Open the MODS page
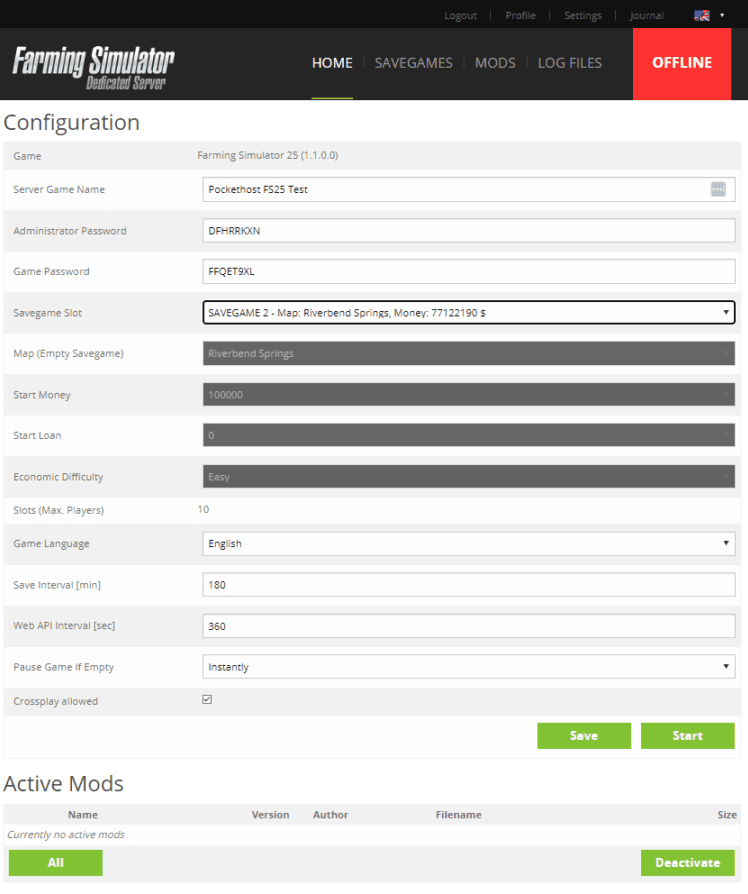Screen dimensions: 748x894 [x=495, y=63]
